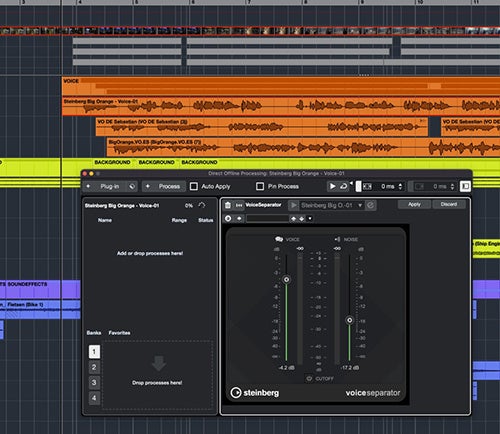Viewport: 500px width, 434px height.
Task: Select the VOICE folder part
Action: (x=281, y=86)
